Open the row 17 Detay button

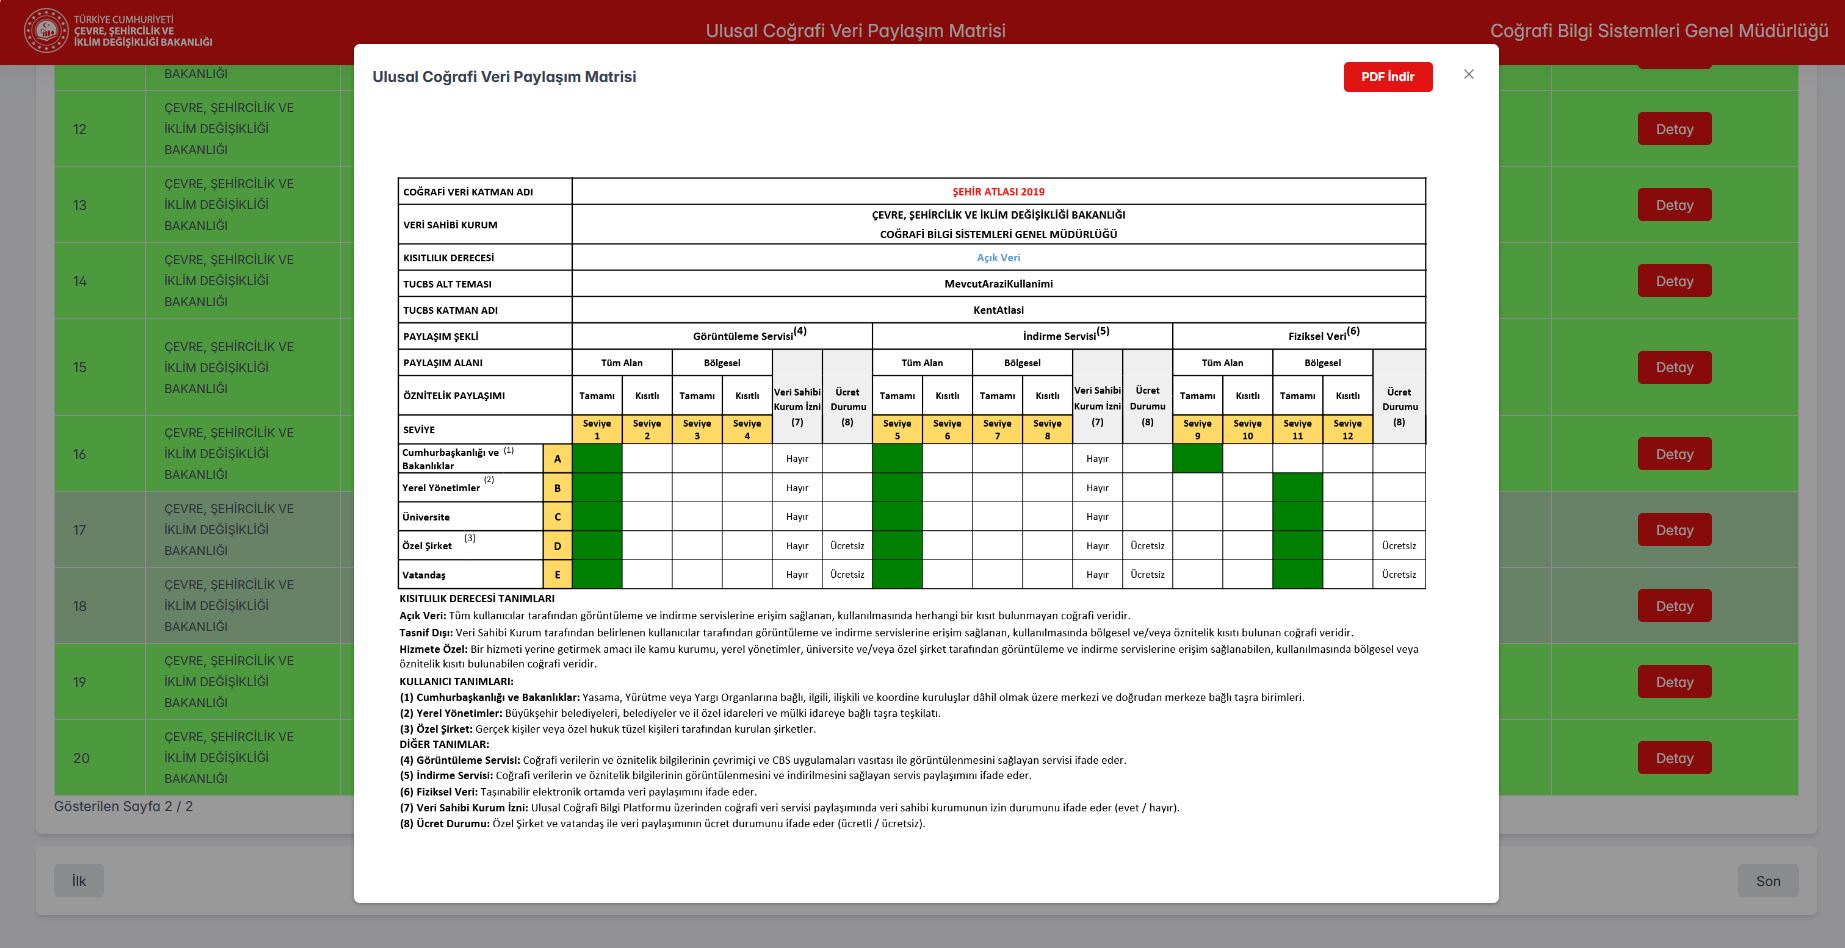pyautogui.click(x=1674, y=530)
